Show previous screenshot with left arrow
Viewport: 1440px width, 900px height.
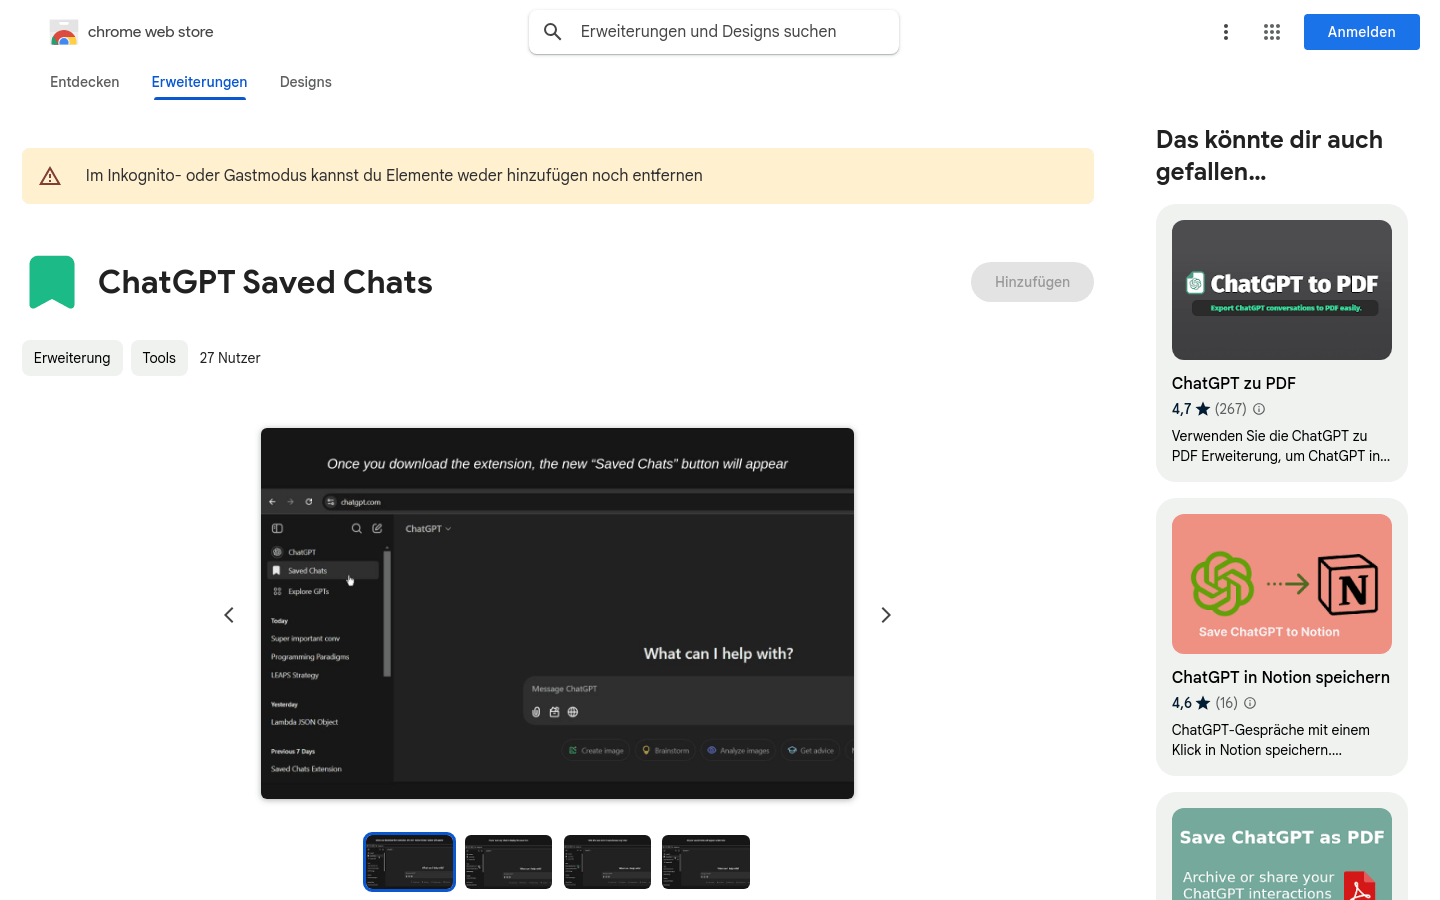pyautogui.click(x=229, y=615)
